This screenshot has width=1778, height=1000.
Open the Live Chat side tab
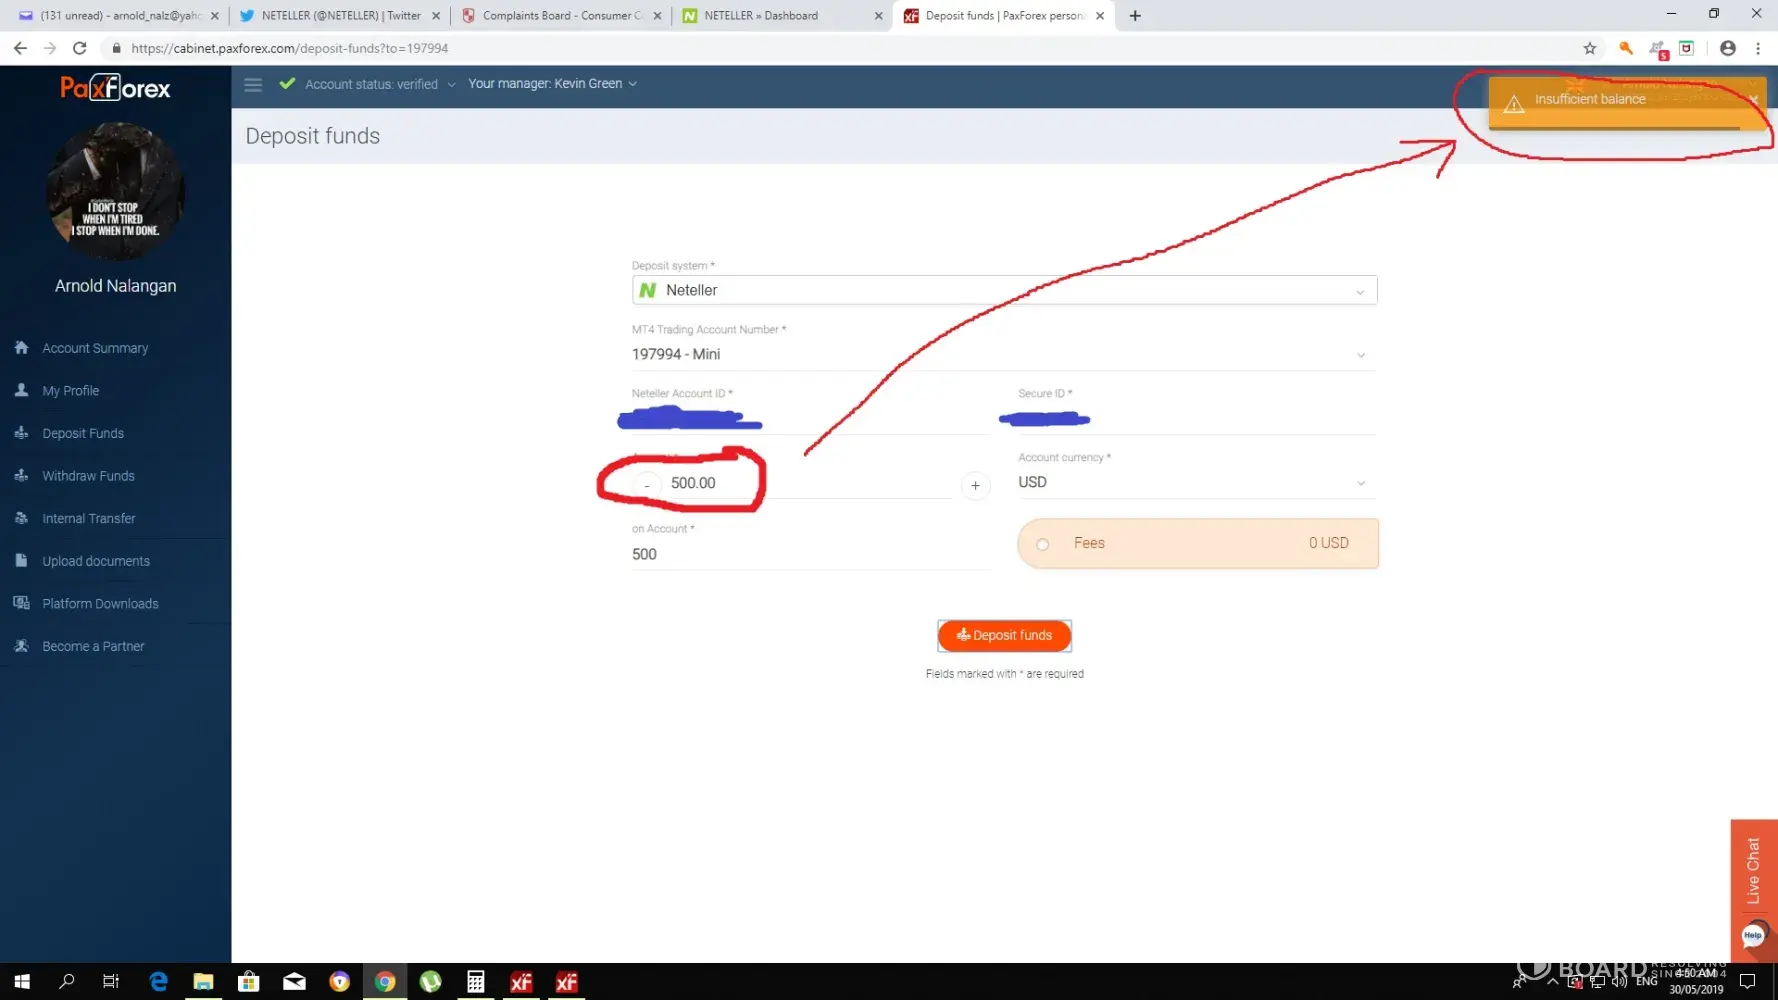tap(1753, 870)
